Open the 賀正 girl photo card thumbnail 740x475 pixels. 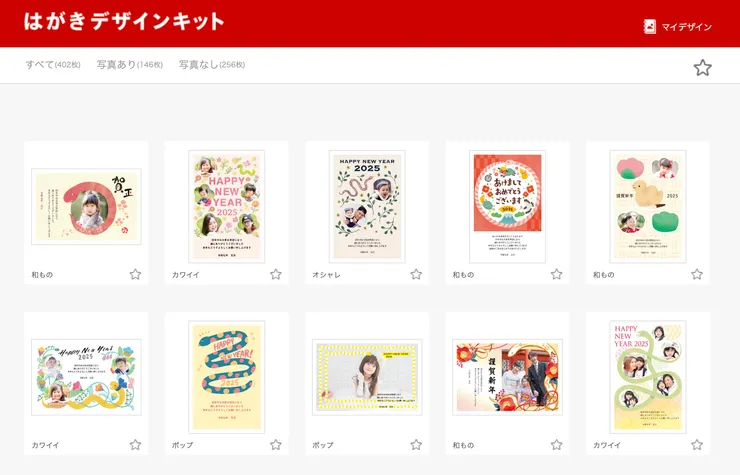click(x=86, y=206)
